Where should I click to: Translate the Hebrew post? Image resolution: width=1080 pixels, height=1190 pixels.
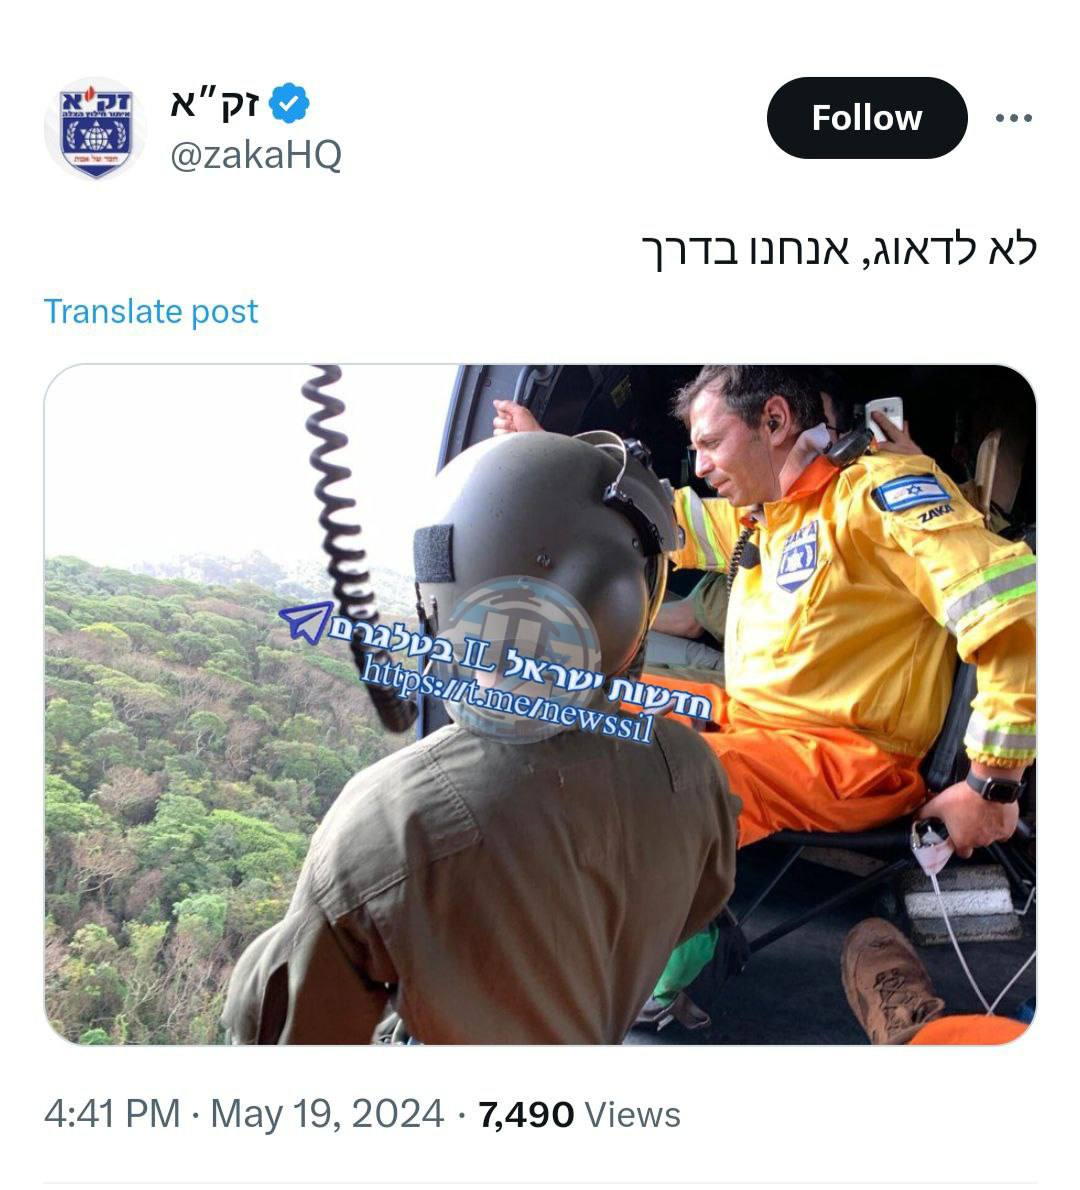click(151, 311)
